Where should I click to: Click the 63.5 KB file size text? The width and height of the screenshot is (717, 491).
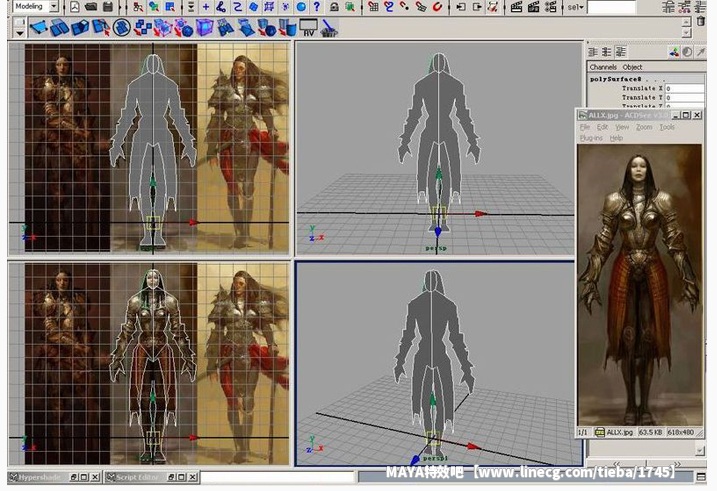click(652, 432)
